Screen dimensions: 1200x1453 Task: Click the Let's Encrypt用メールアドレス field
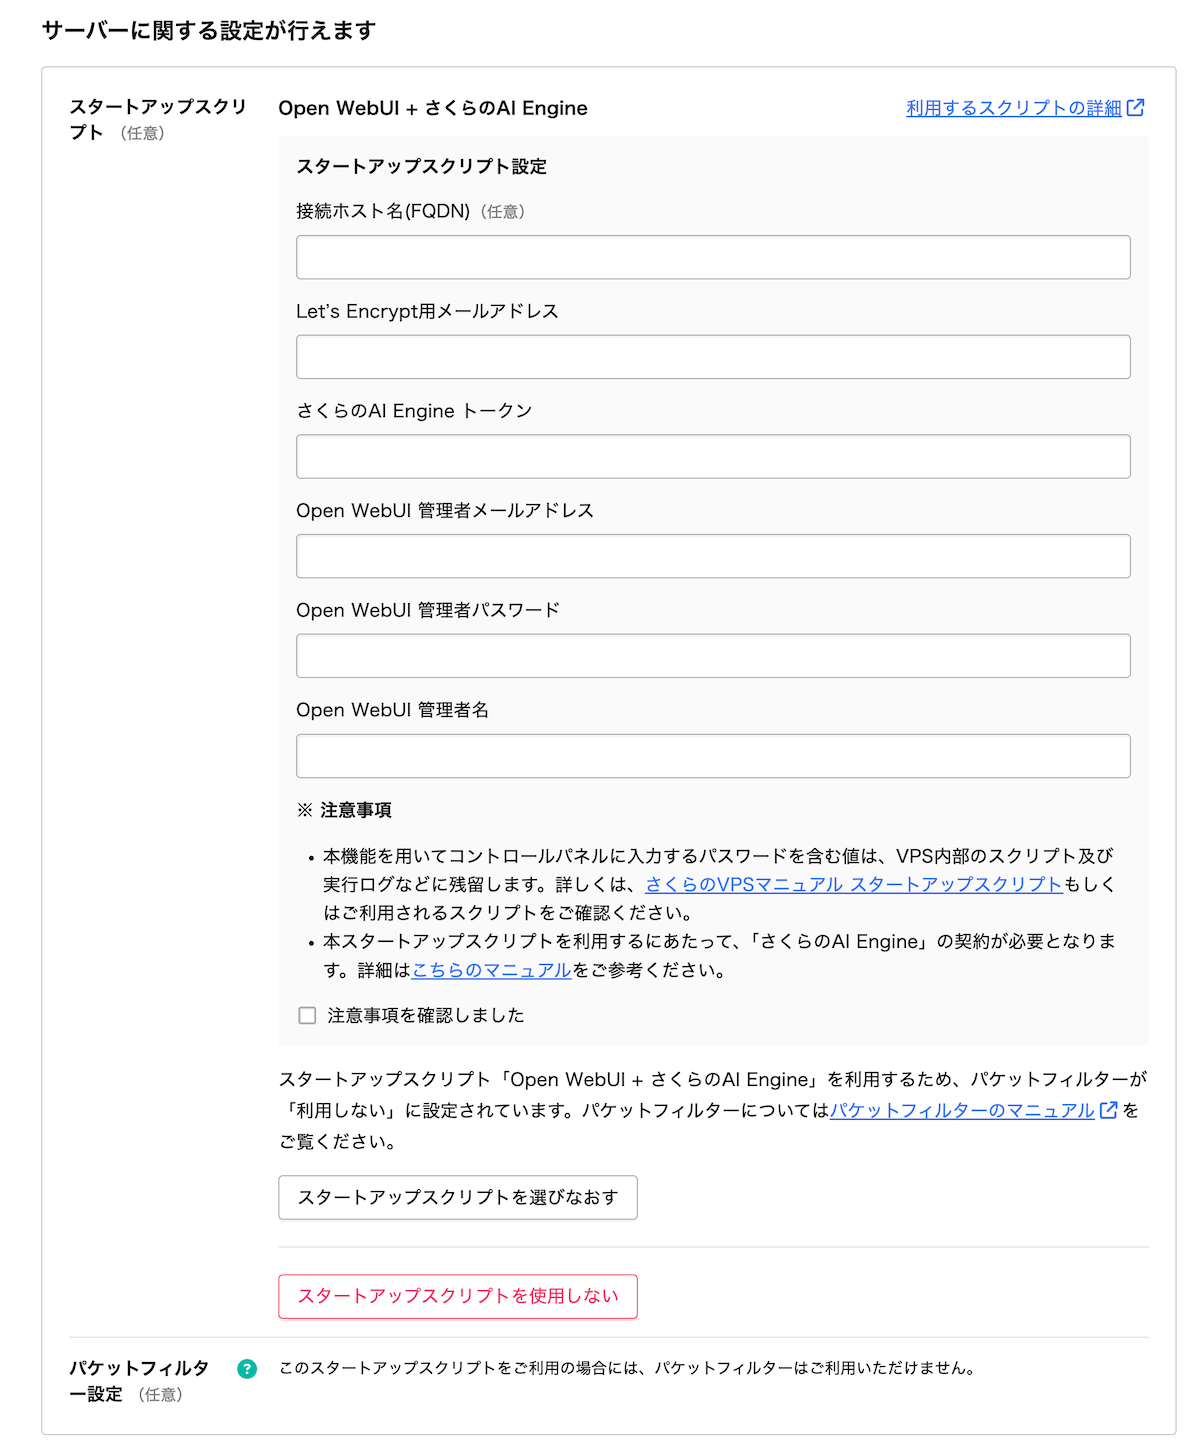tap(712, 356)
